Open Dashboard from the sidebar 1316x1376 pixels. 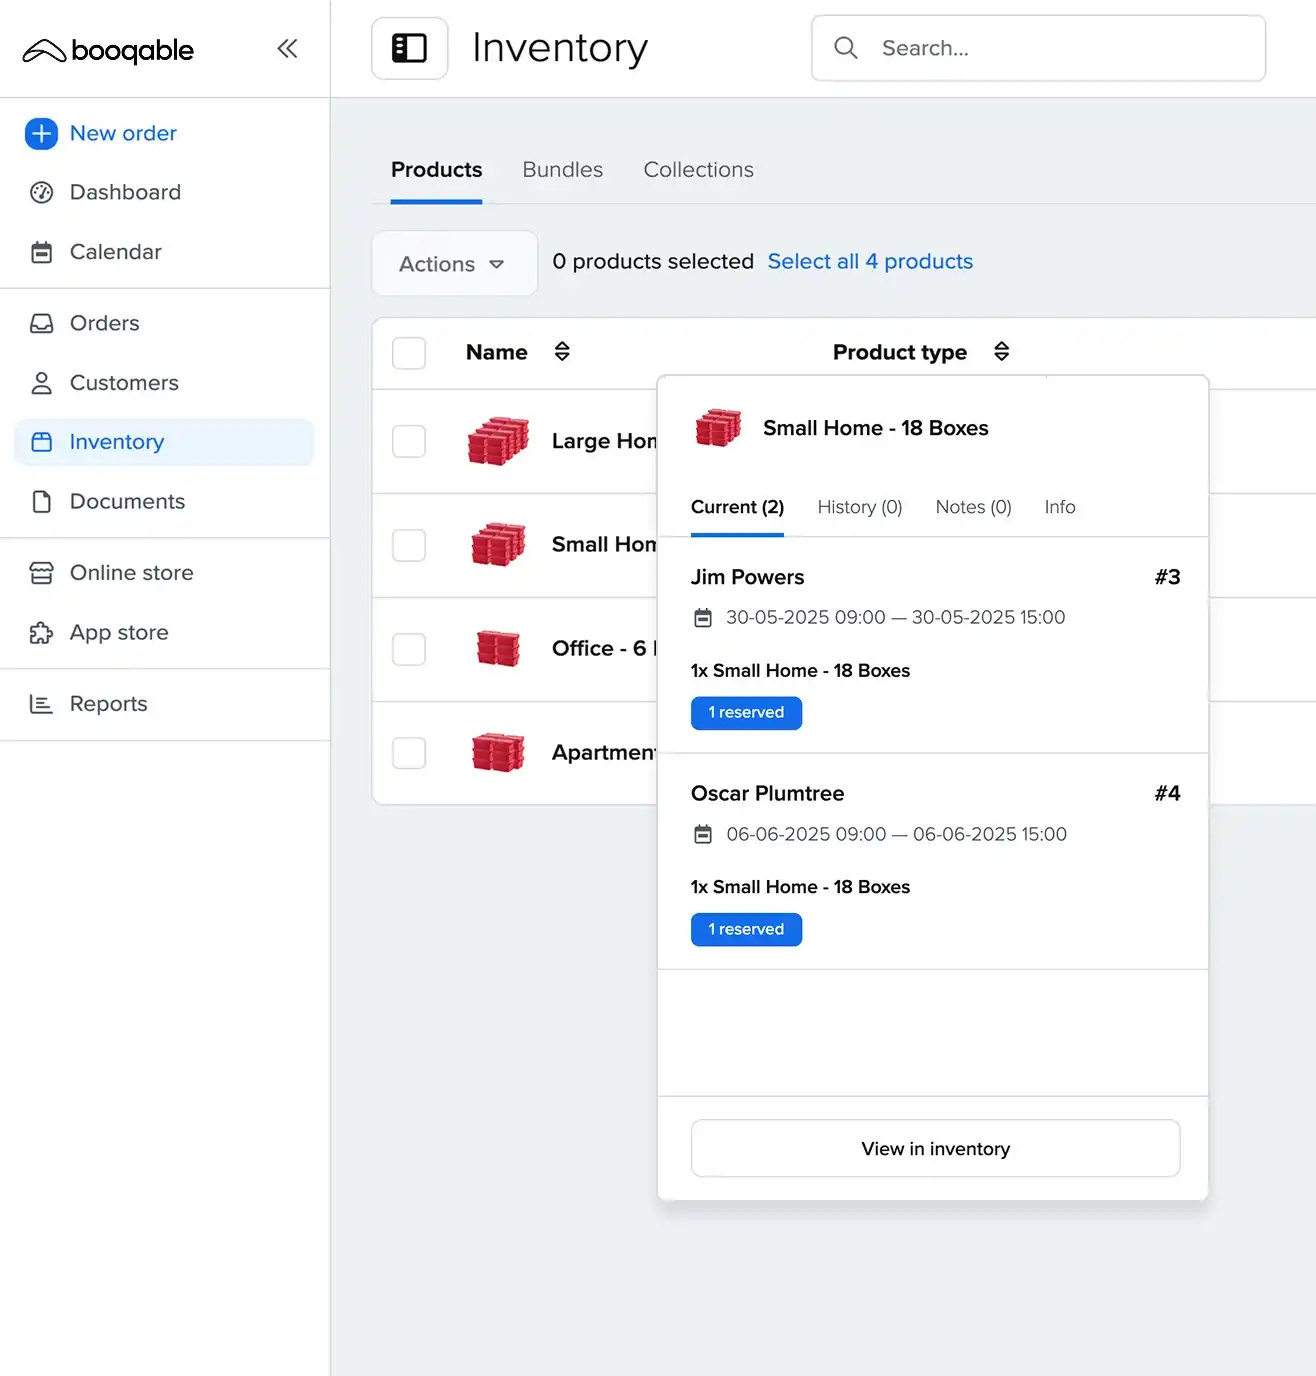click(x=125, y=192)
